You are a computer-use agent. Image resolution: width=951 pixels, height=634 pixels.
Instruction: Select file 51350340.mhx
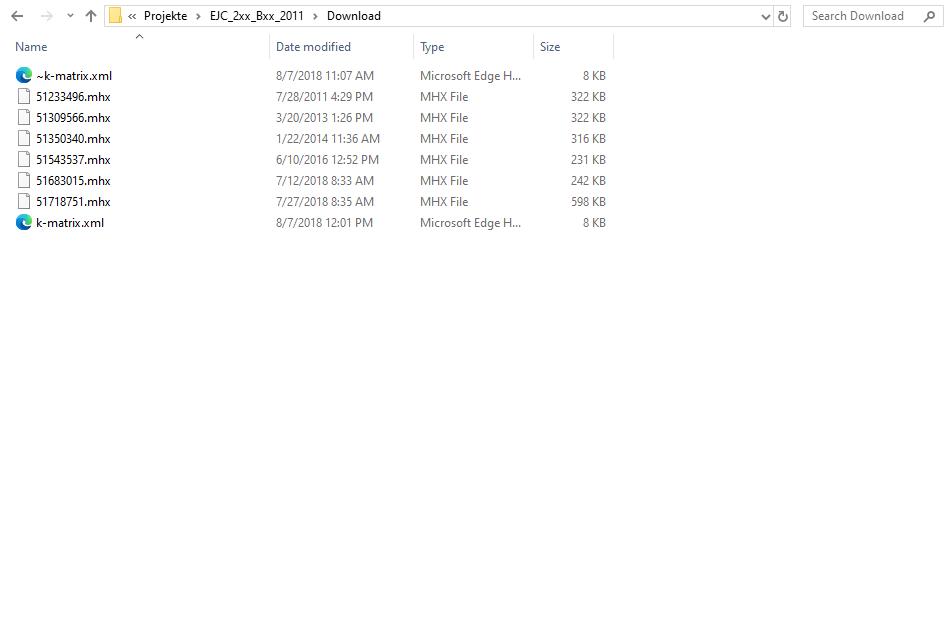click(x=73, y=139)
